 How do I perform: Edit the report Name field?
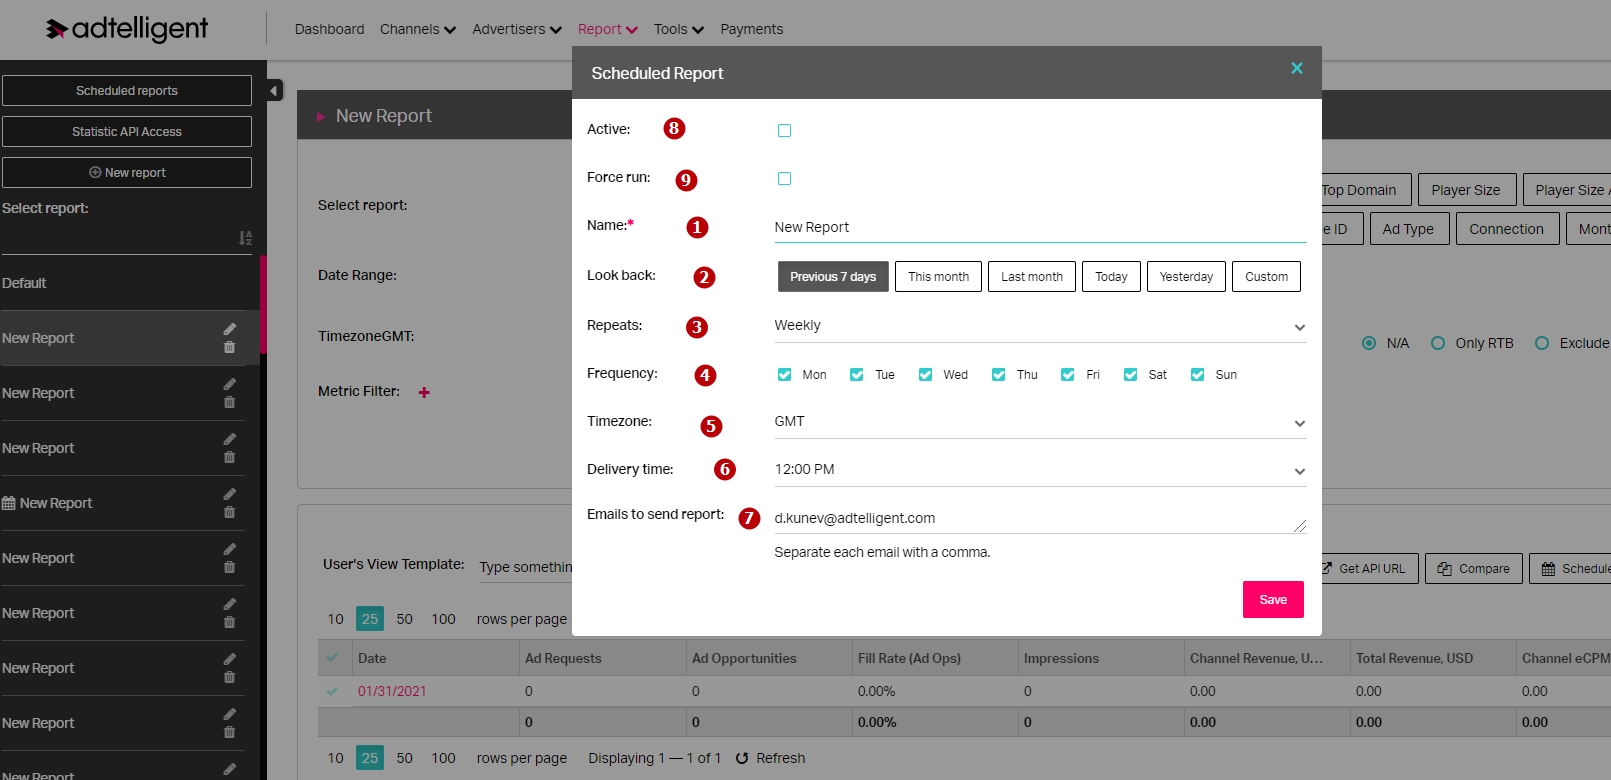point(1040,227)
